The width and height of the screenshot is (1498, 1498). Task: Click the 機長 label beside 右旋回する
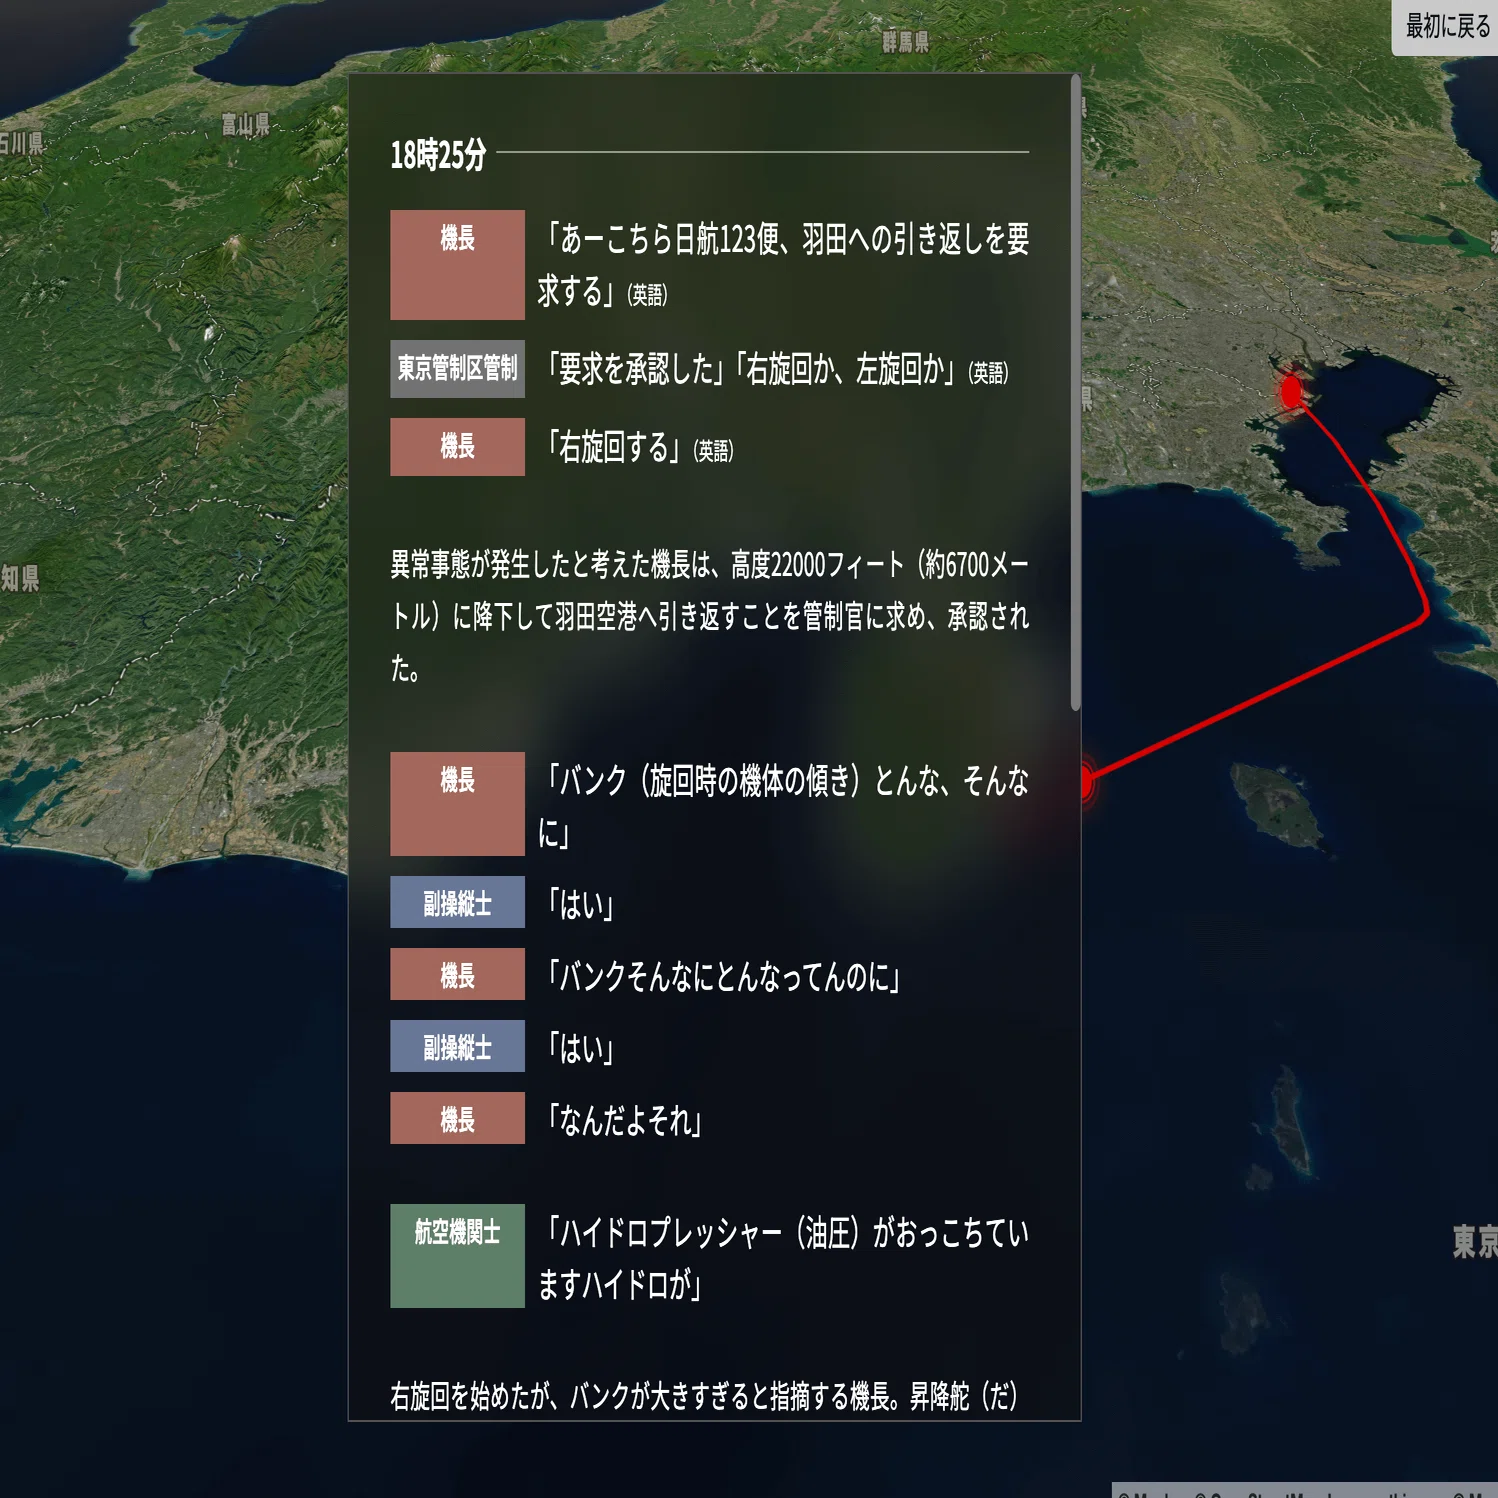[x=457, y=447]
